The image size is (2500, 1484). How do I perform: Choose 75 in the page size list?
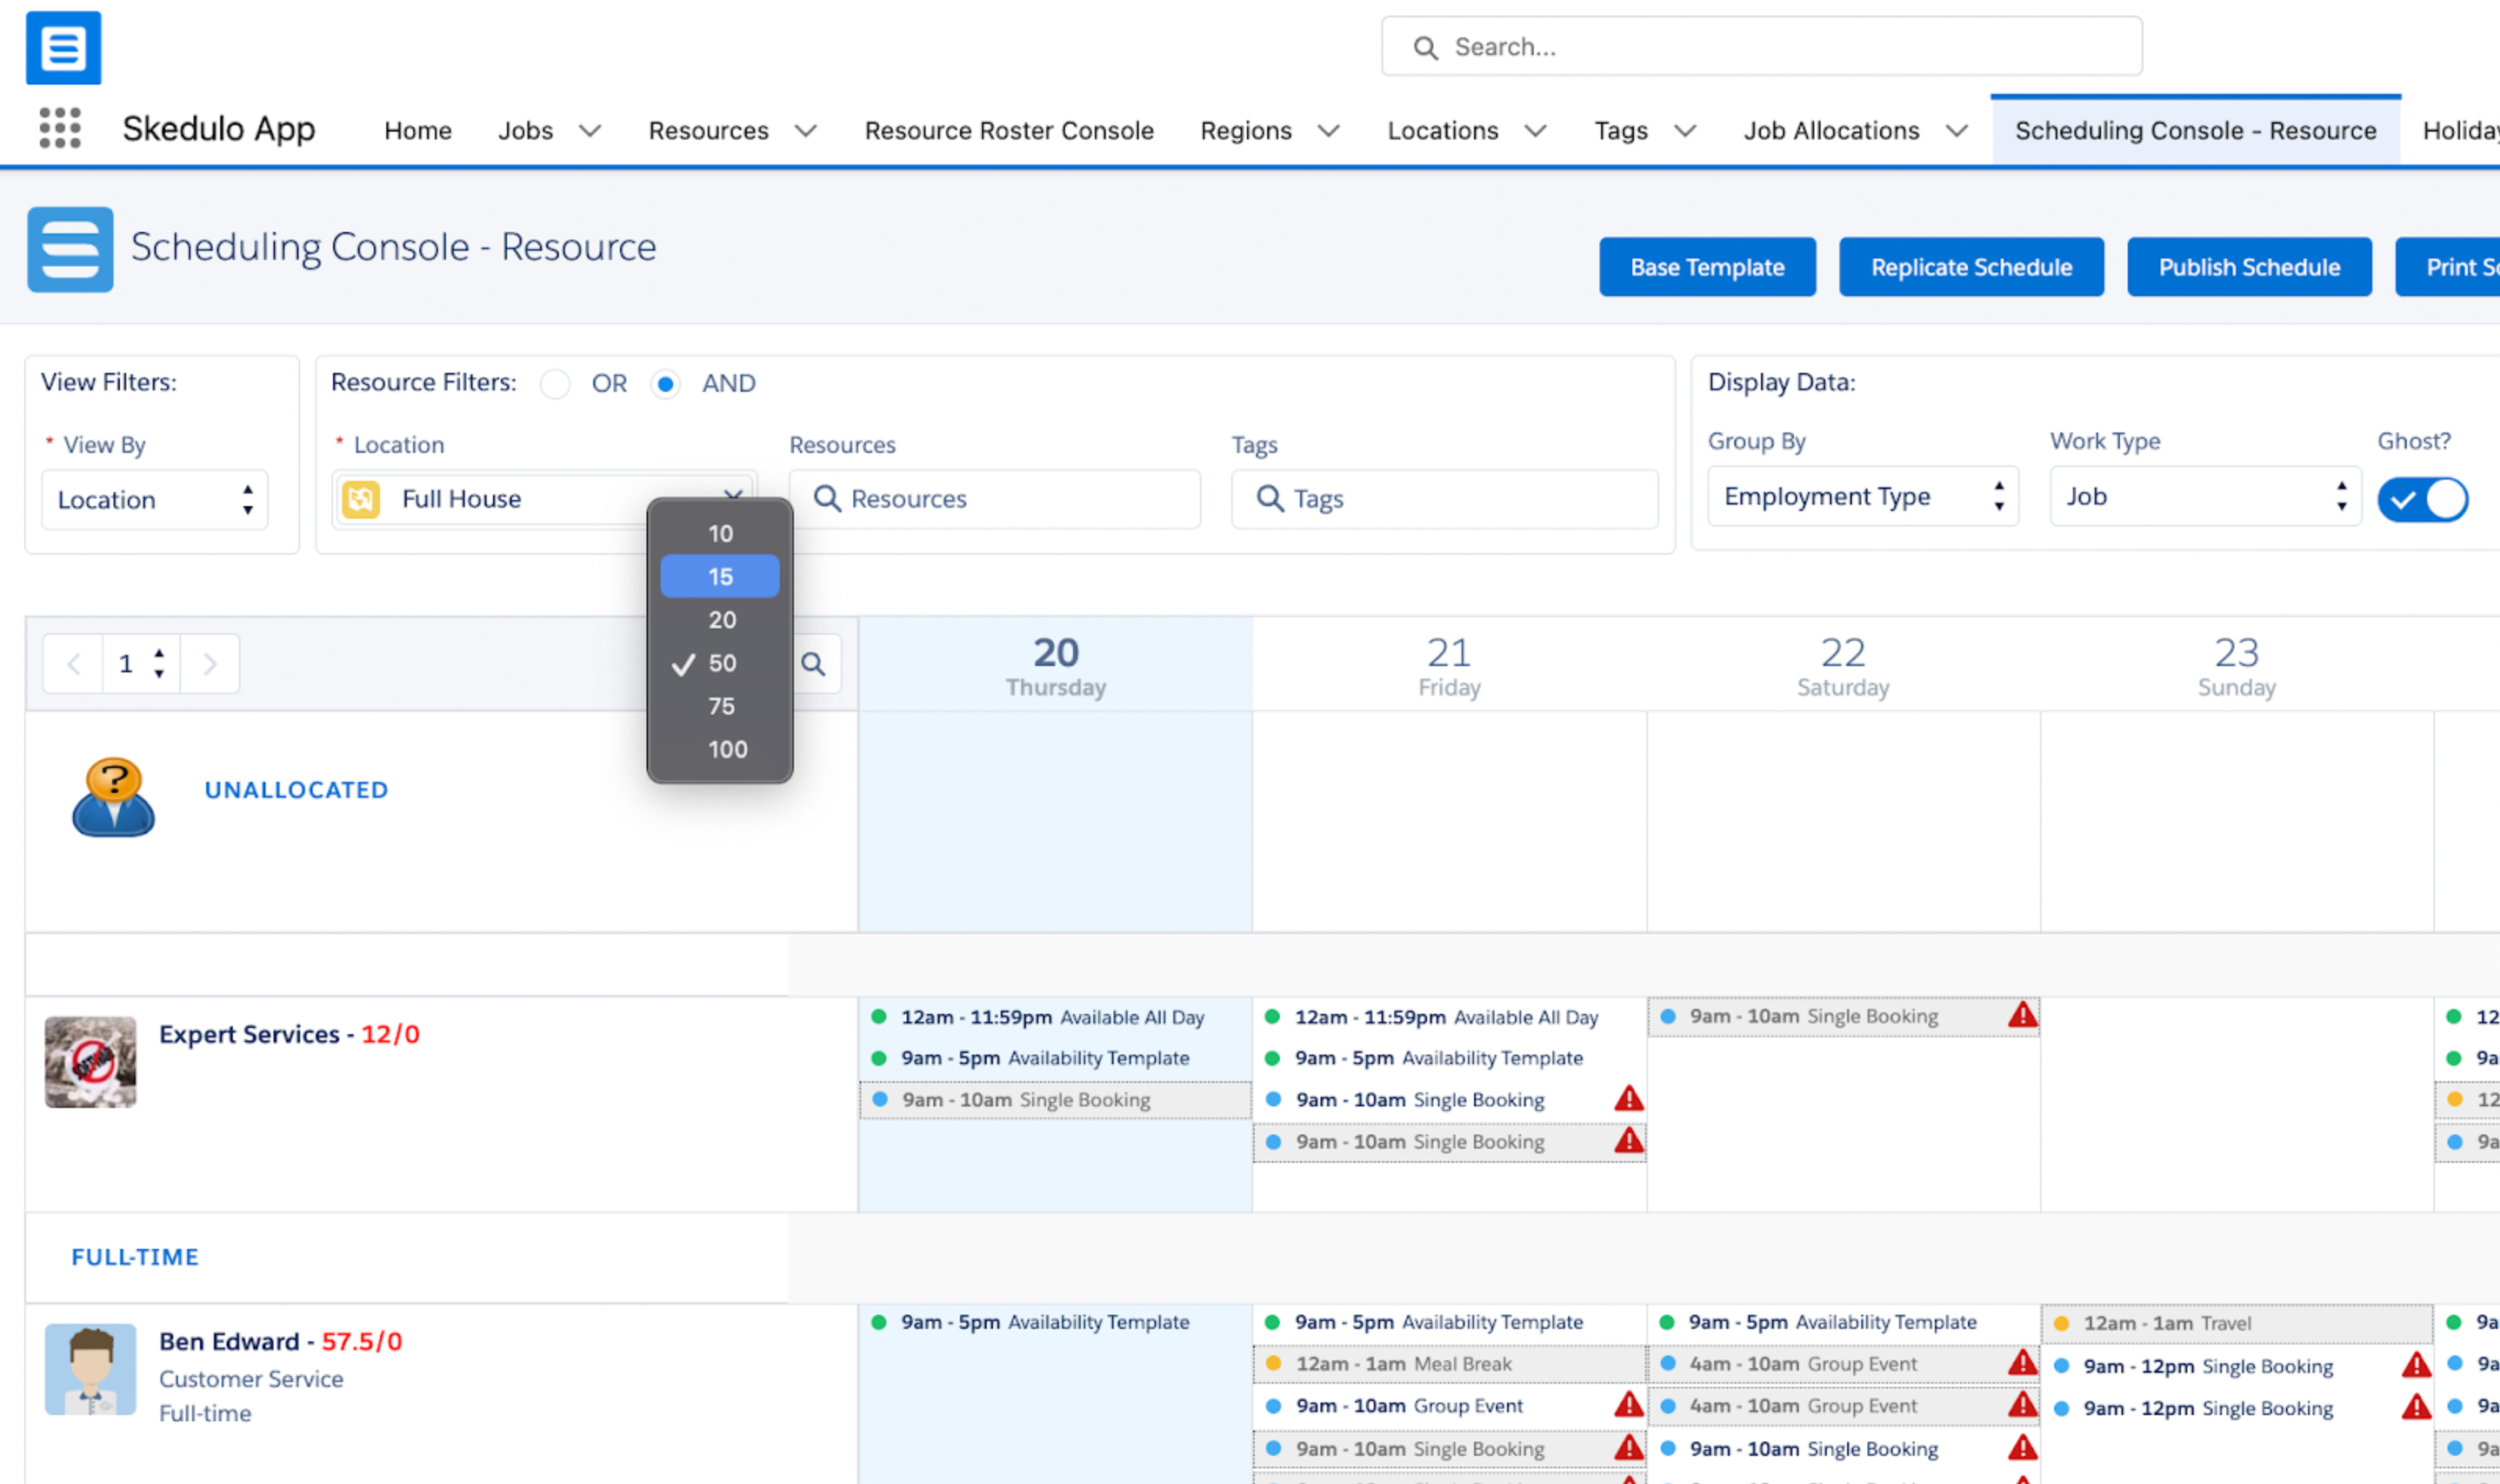point(720,706)
